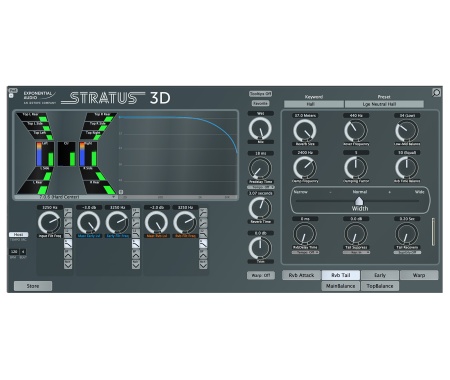Switch to the TopBalance tab
Viewport: 450px width, 380px height.
(380, 286)
